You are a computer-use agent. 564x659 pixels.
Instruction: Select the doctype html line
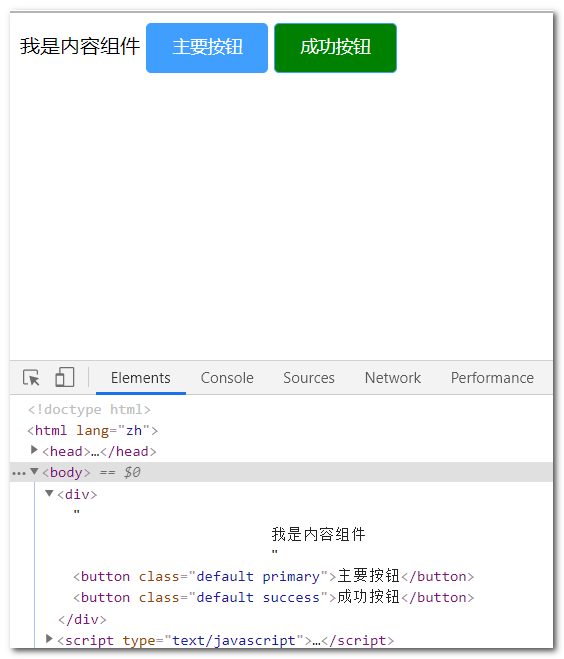coord(89,409)
